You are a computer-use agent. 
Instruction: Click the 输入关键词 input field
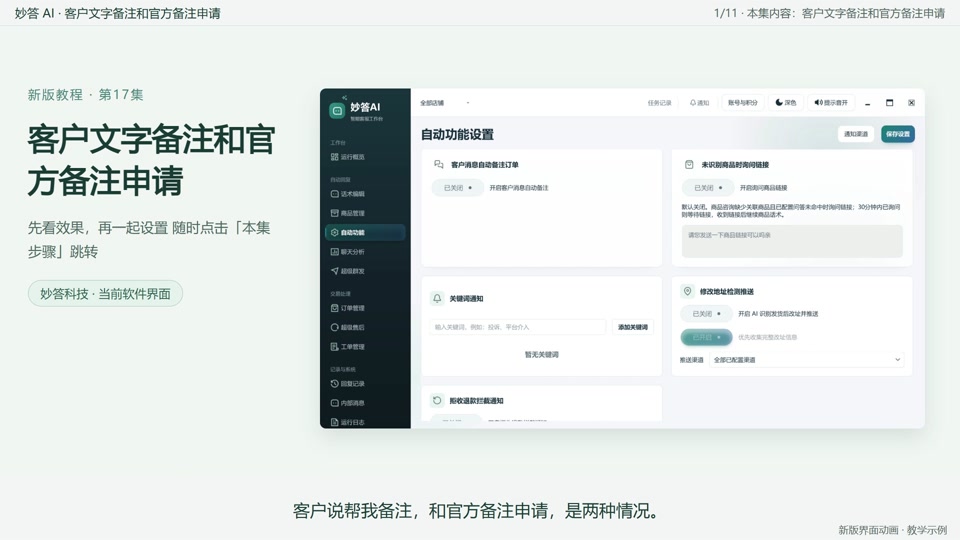point(517,327)
